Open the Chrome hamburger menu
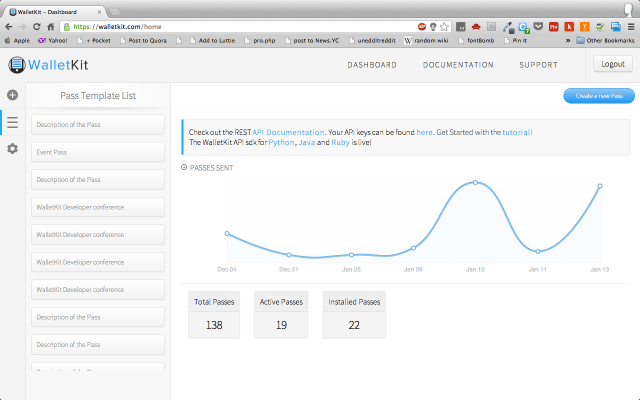Screen dimensions: 640x400 pos(631,27)
